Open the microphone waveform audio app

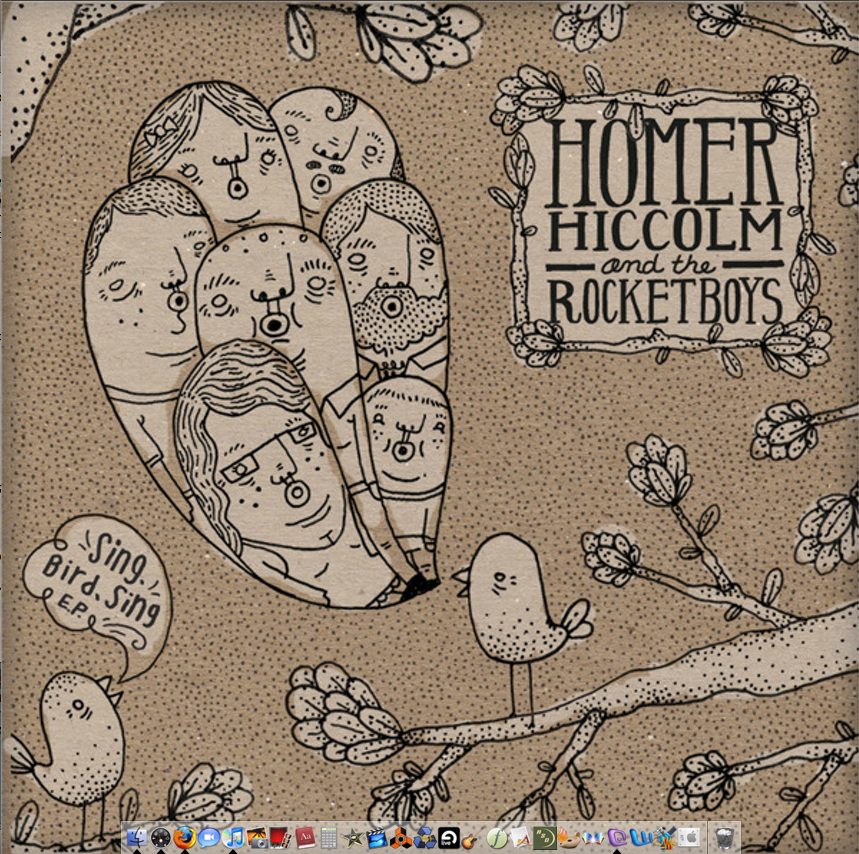point(665,838)
